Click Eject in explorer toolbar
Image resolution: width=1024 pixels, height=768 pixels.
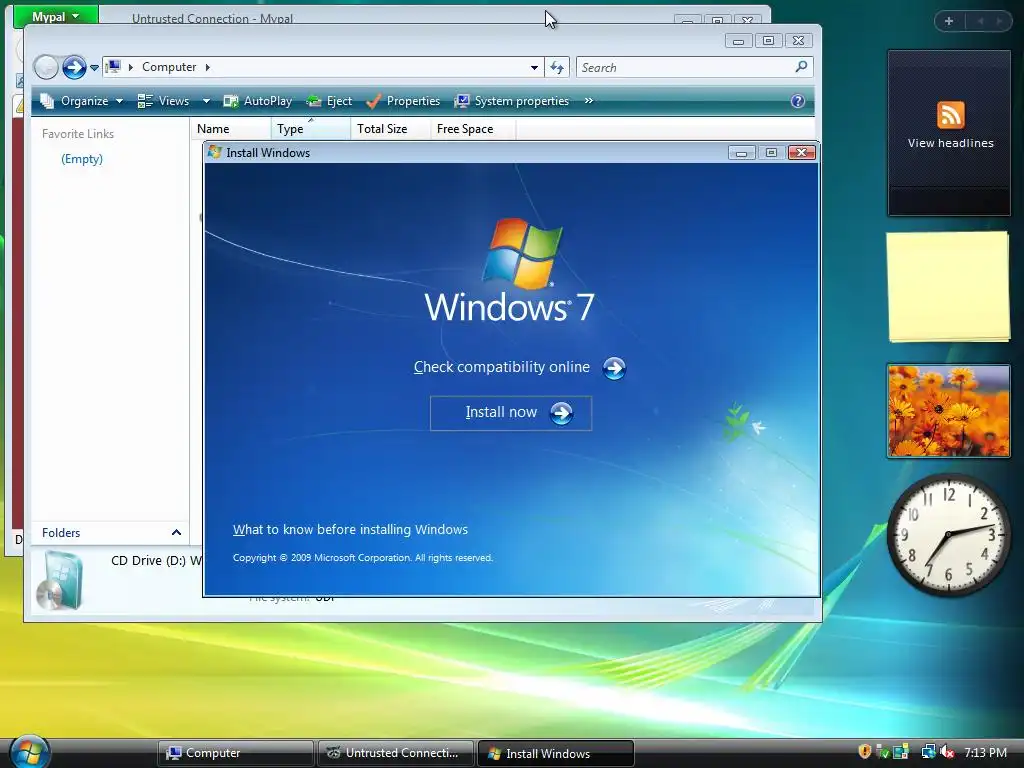click(x=329, y=101)
